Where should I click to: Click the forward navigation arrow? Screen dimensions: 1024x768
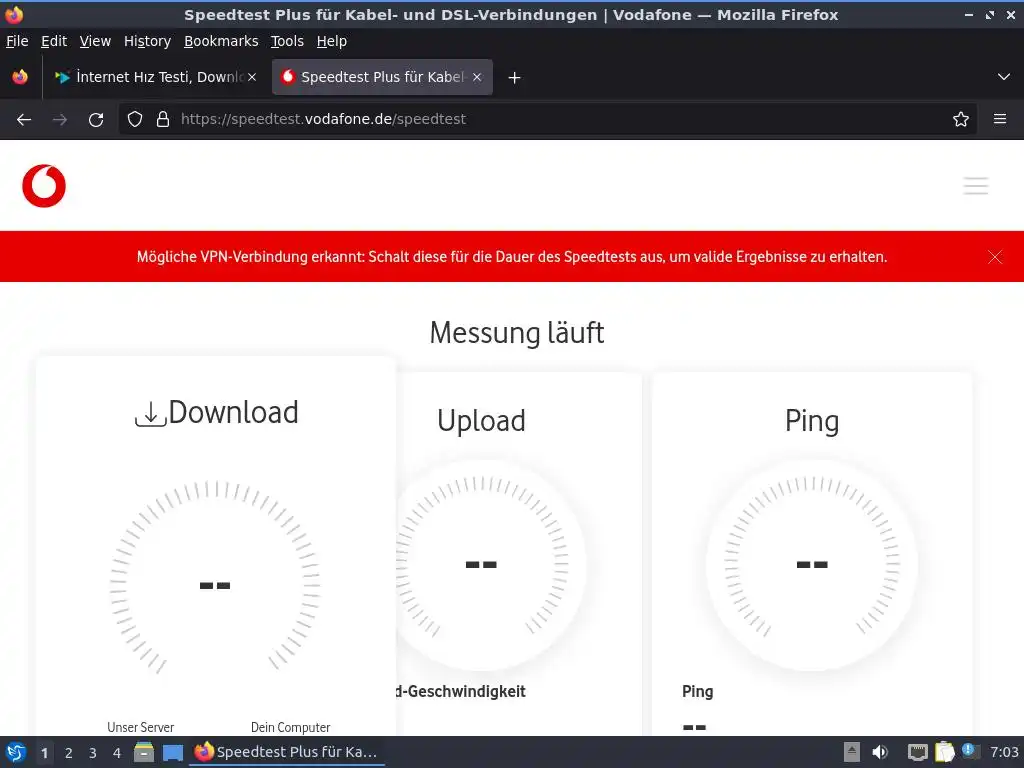click(60, 120)
